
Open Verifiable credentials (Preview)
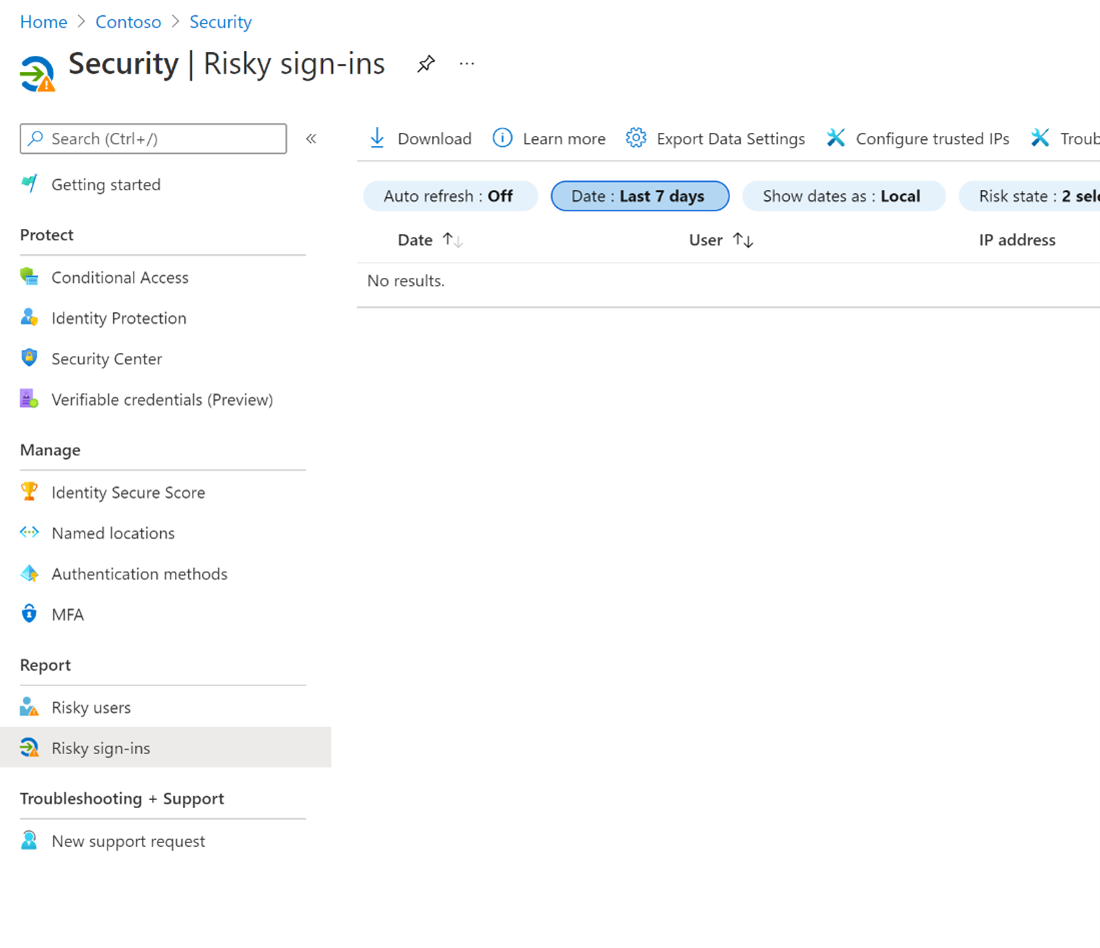click(162, 399)
